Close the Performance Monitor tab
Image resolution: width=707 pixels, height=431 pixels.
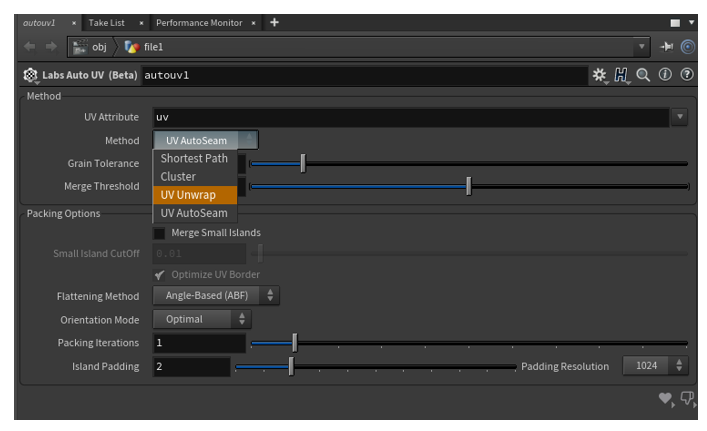253,23
